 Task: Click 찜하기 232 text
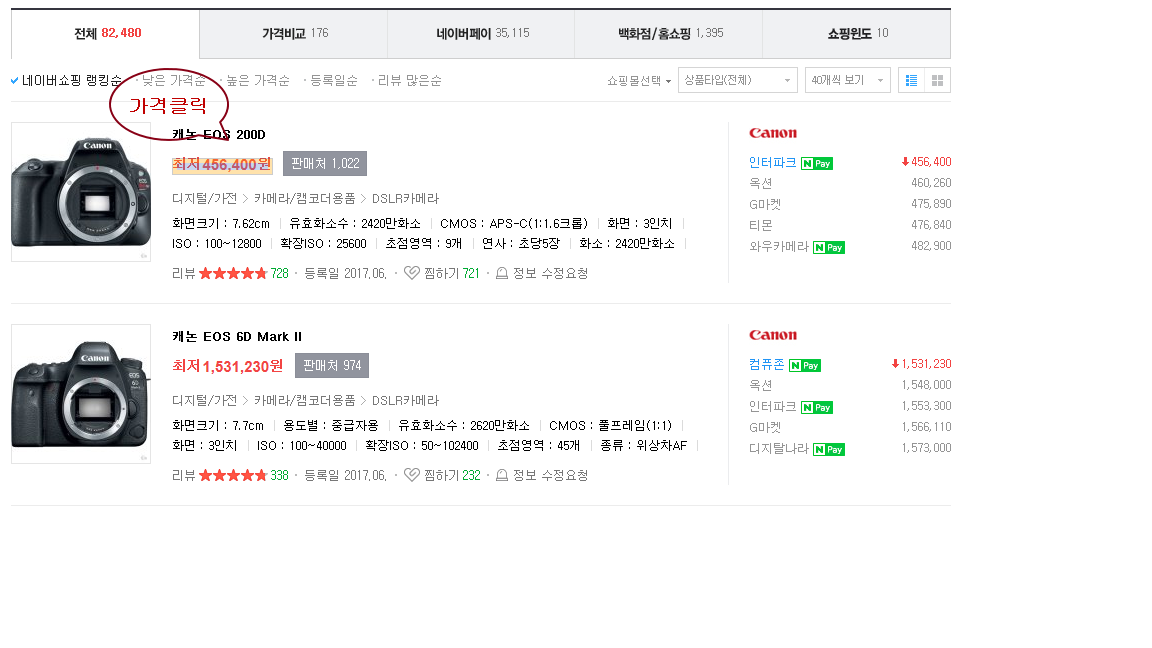(452, 475)
